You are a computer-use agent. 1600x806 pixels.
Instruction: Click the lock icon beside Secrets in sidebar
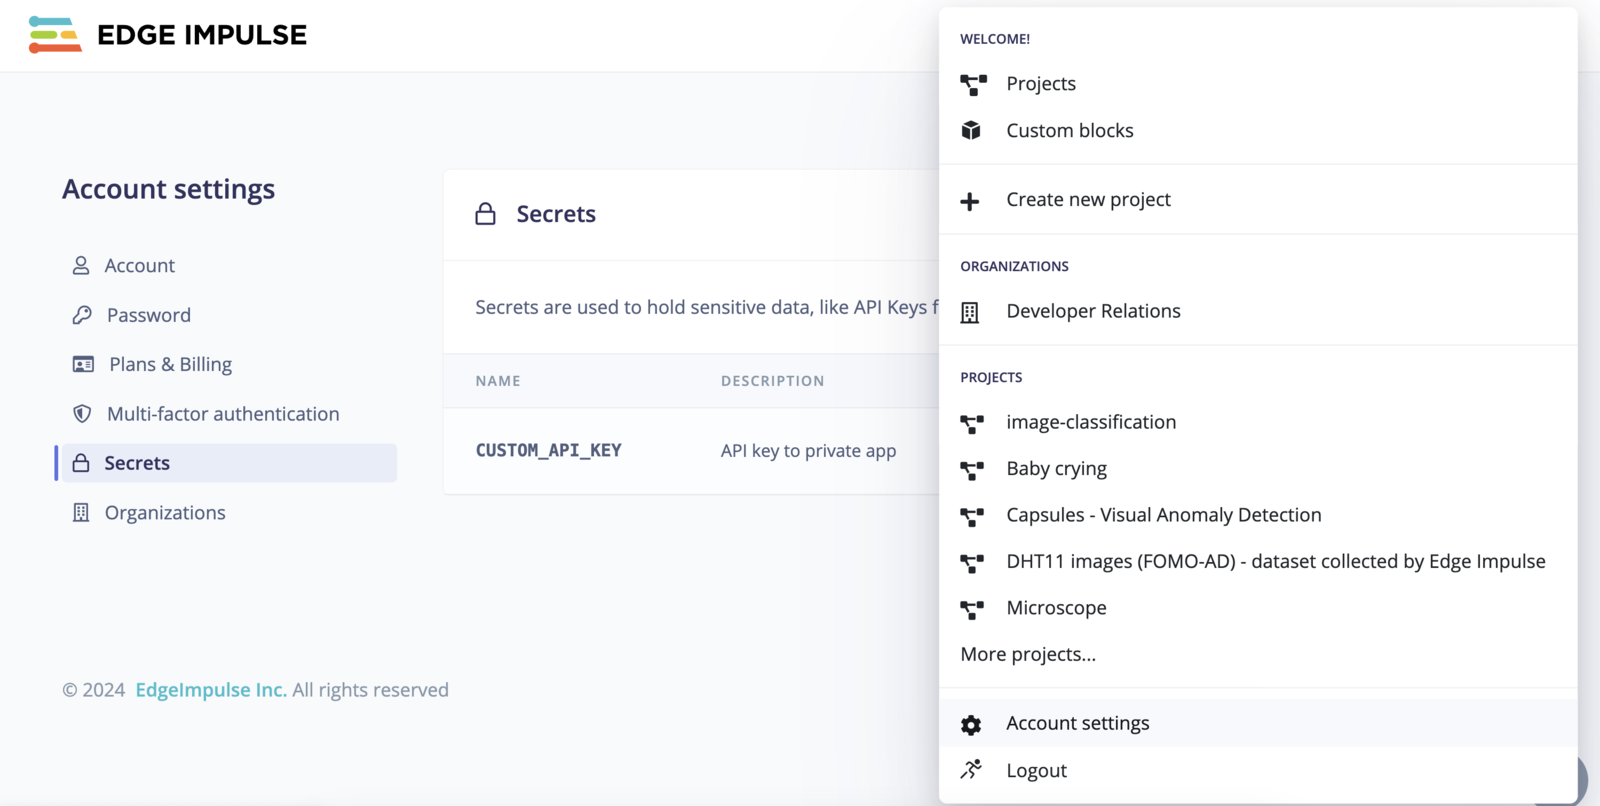tap(81, 463)
